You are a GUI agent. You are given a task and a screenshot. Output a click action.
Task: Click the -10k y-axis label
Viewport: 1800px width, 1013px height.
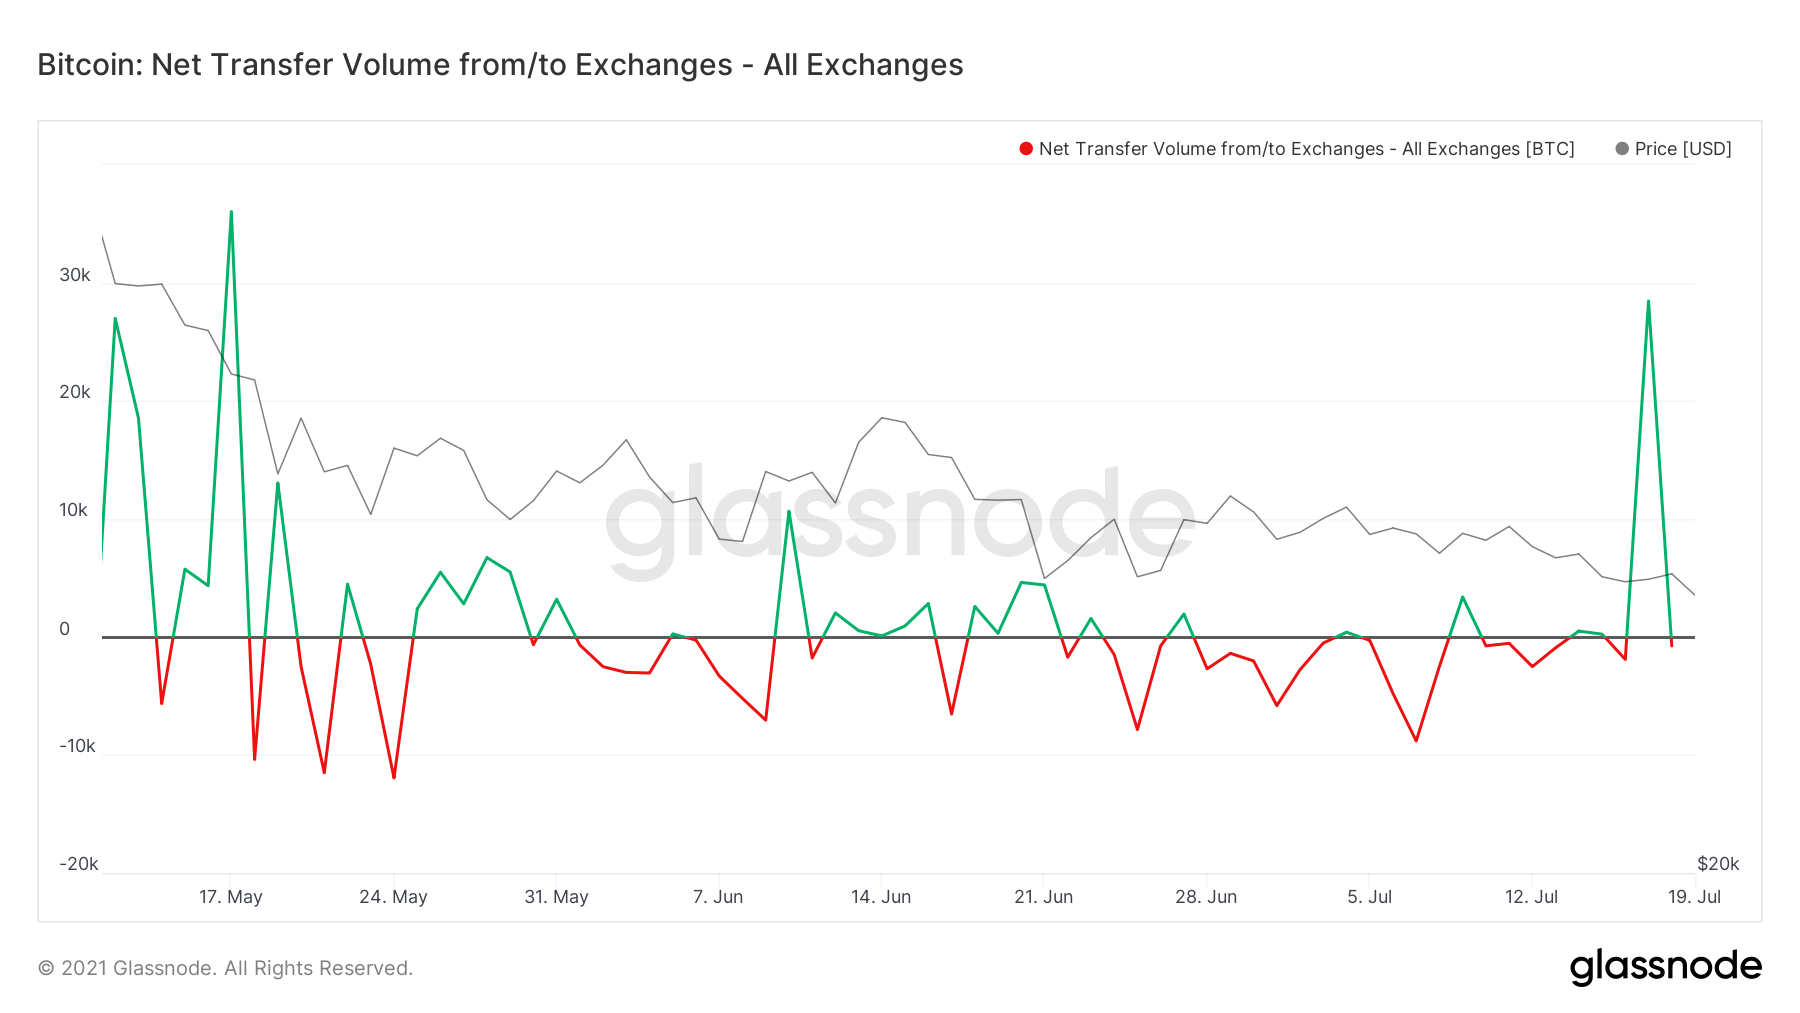pyautogui.click(x=77, y=746)
